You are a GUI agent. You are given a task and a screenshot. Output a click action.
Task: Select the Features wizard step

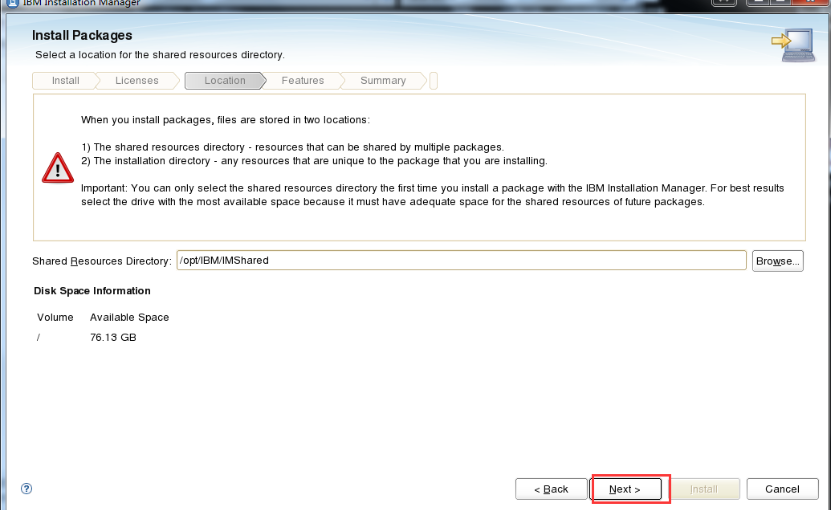coord(303,81)
